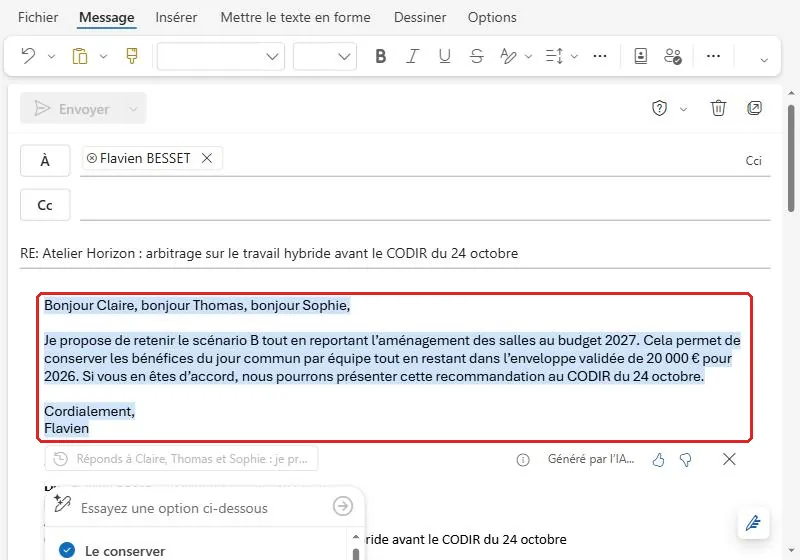Submit the Copilot prompt arrow button
Screen dimensions: 800x560
point(342,506)
